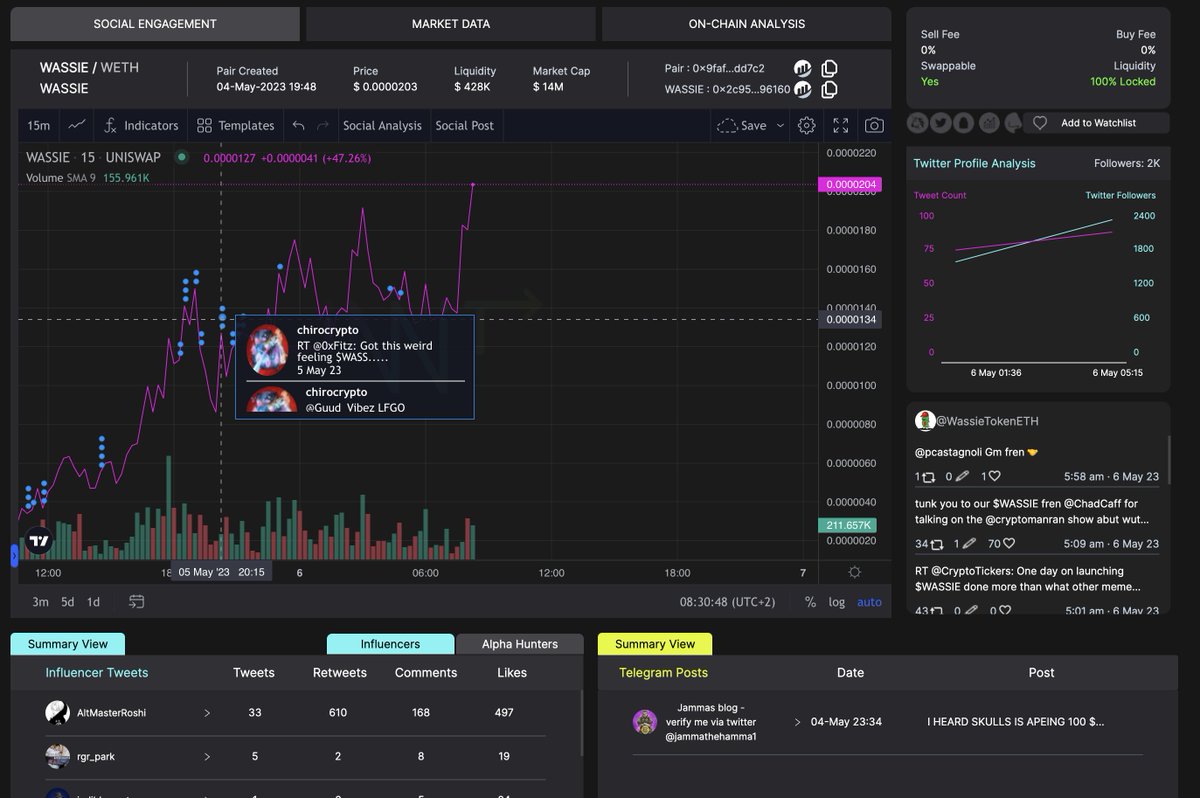Expand rgr_park row chevron

point(207,757)
